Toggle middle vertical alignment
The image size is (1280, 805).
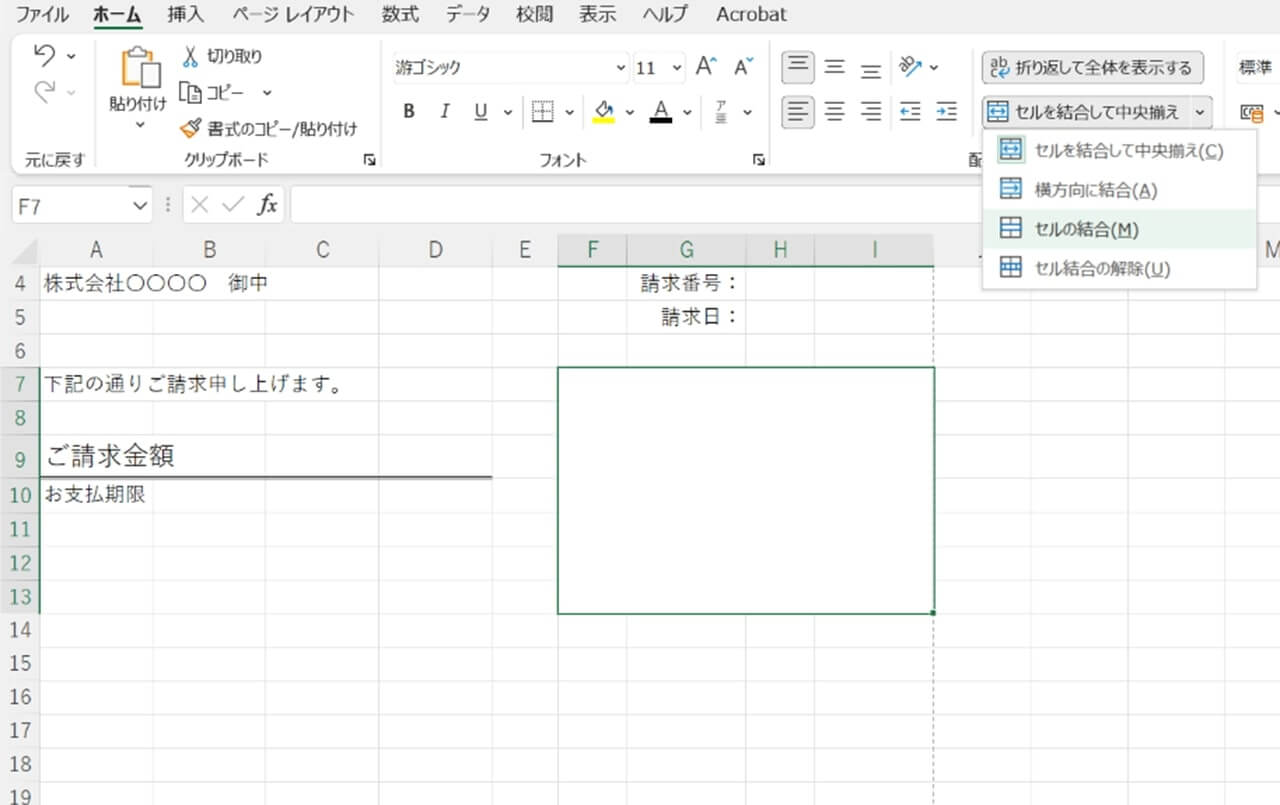point(835,68)
